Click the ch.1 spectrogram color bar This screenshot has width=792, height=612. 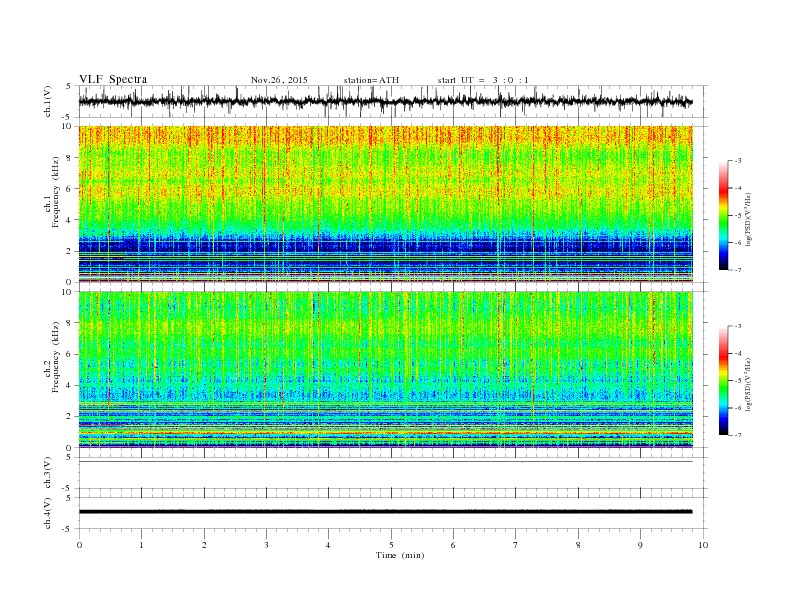[x=723, y=215]
